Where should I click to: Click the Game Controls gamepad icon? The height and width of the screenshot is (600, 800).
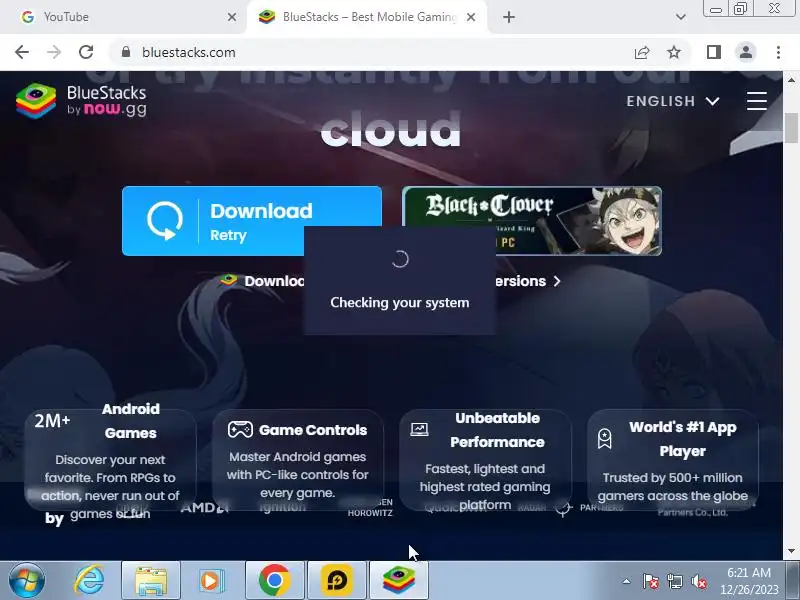click(x=240, y=430)
